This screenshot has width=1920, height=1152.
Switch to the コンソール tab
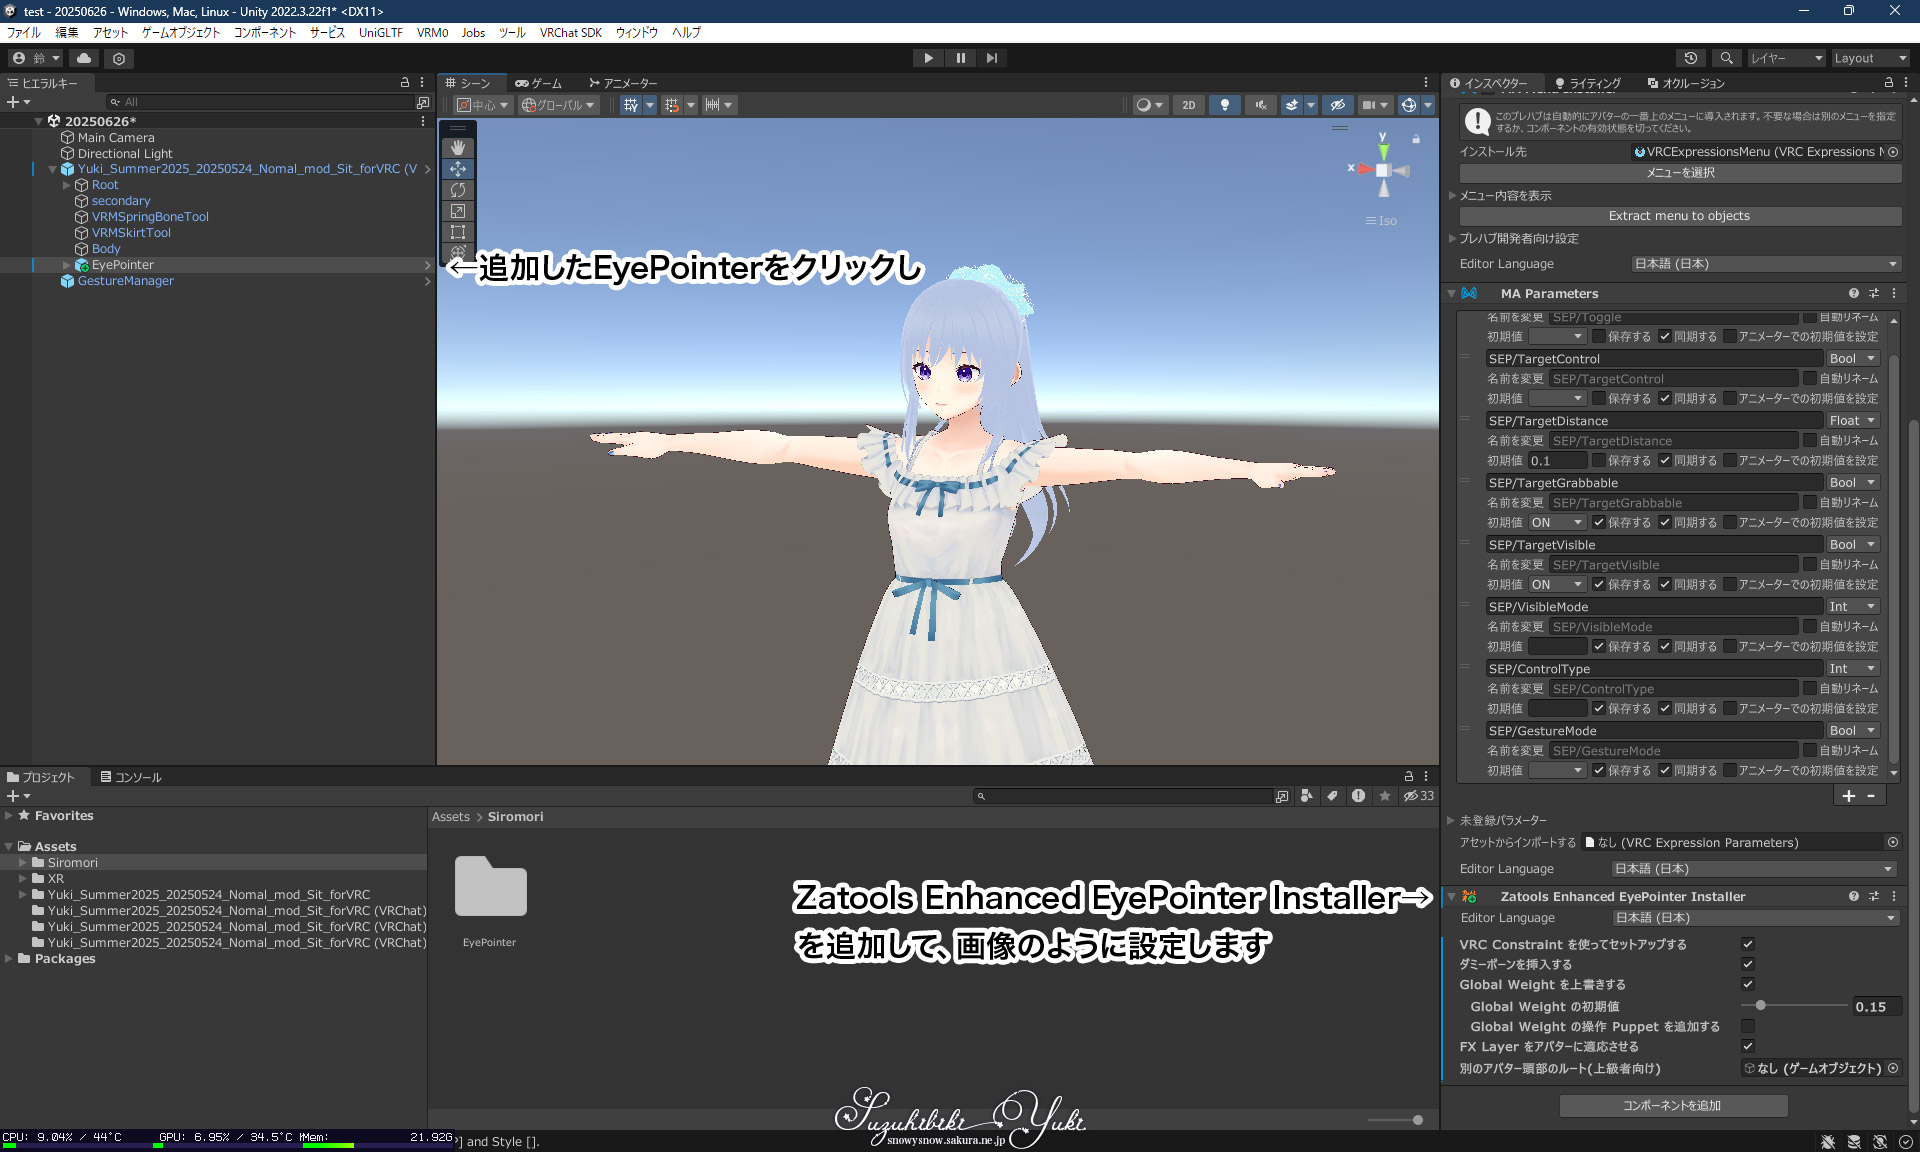131,777
